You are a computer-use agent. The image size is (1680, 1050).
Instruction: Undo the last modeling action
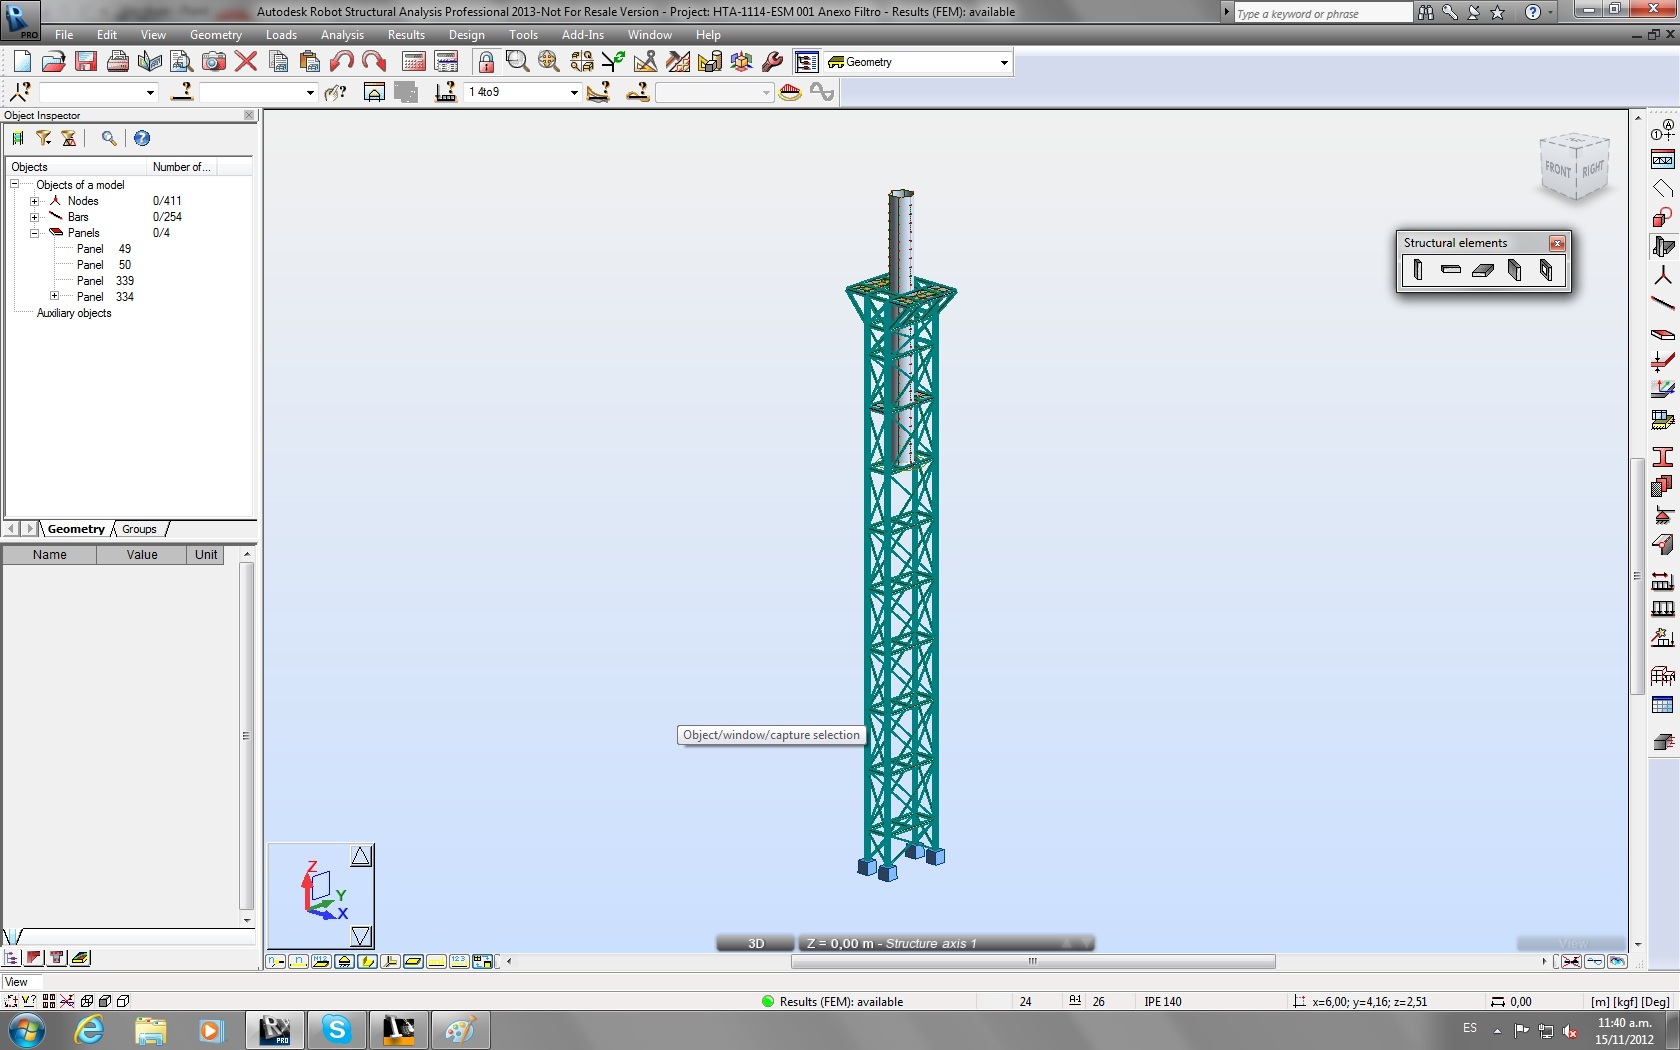(x=341, y=61)
